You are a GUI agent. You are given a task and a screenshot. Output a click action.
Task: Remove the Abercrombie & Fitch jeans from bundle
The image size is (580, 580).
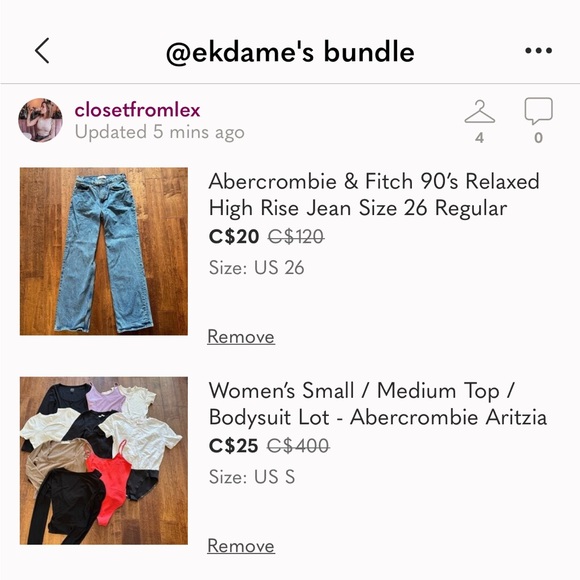pyautogui.click(x=241, y=337)
